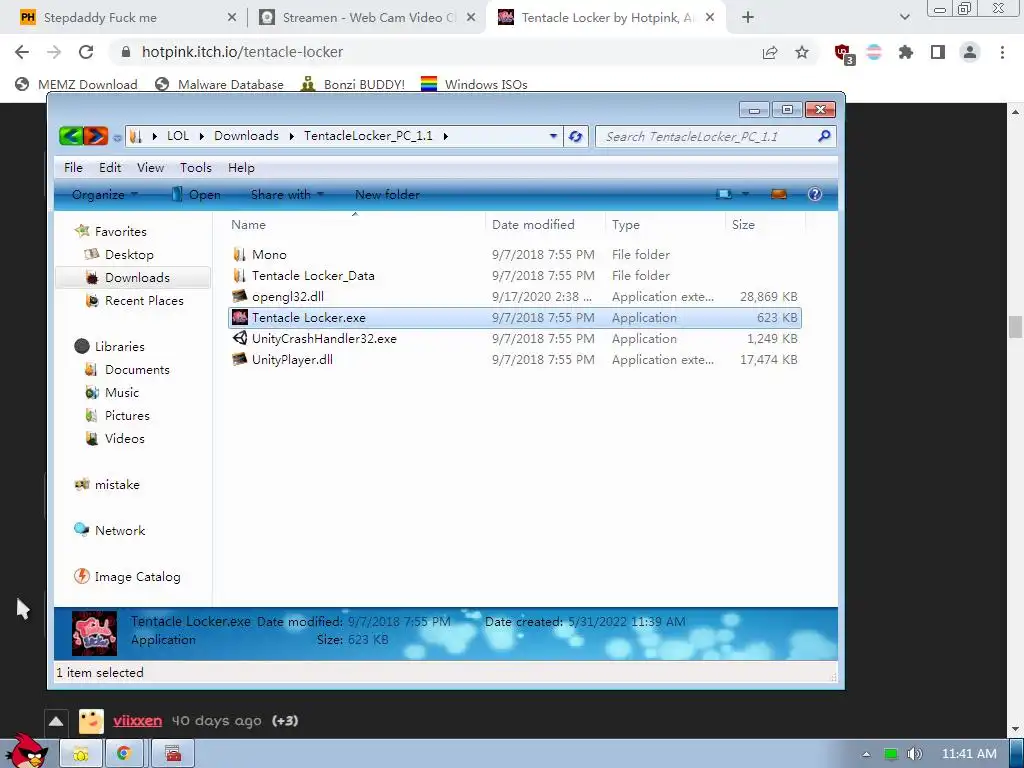Image resolution: width=1024 pixels, height=768 pixels.
Task: Select the mistake item in navigation pane
Action: [x=107, y=485]
